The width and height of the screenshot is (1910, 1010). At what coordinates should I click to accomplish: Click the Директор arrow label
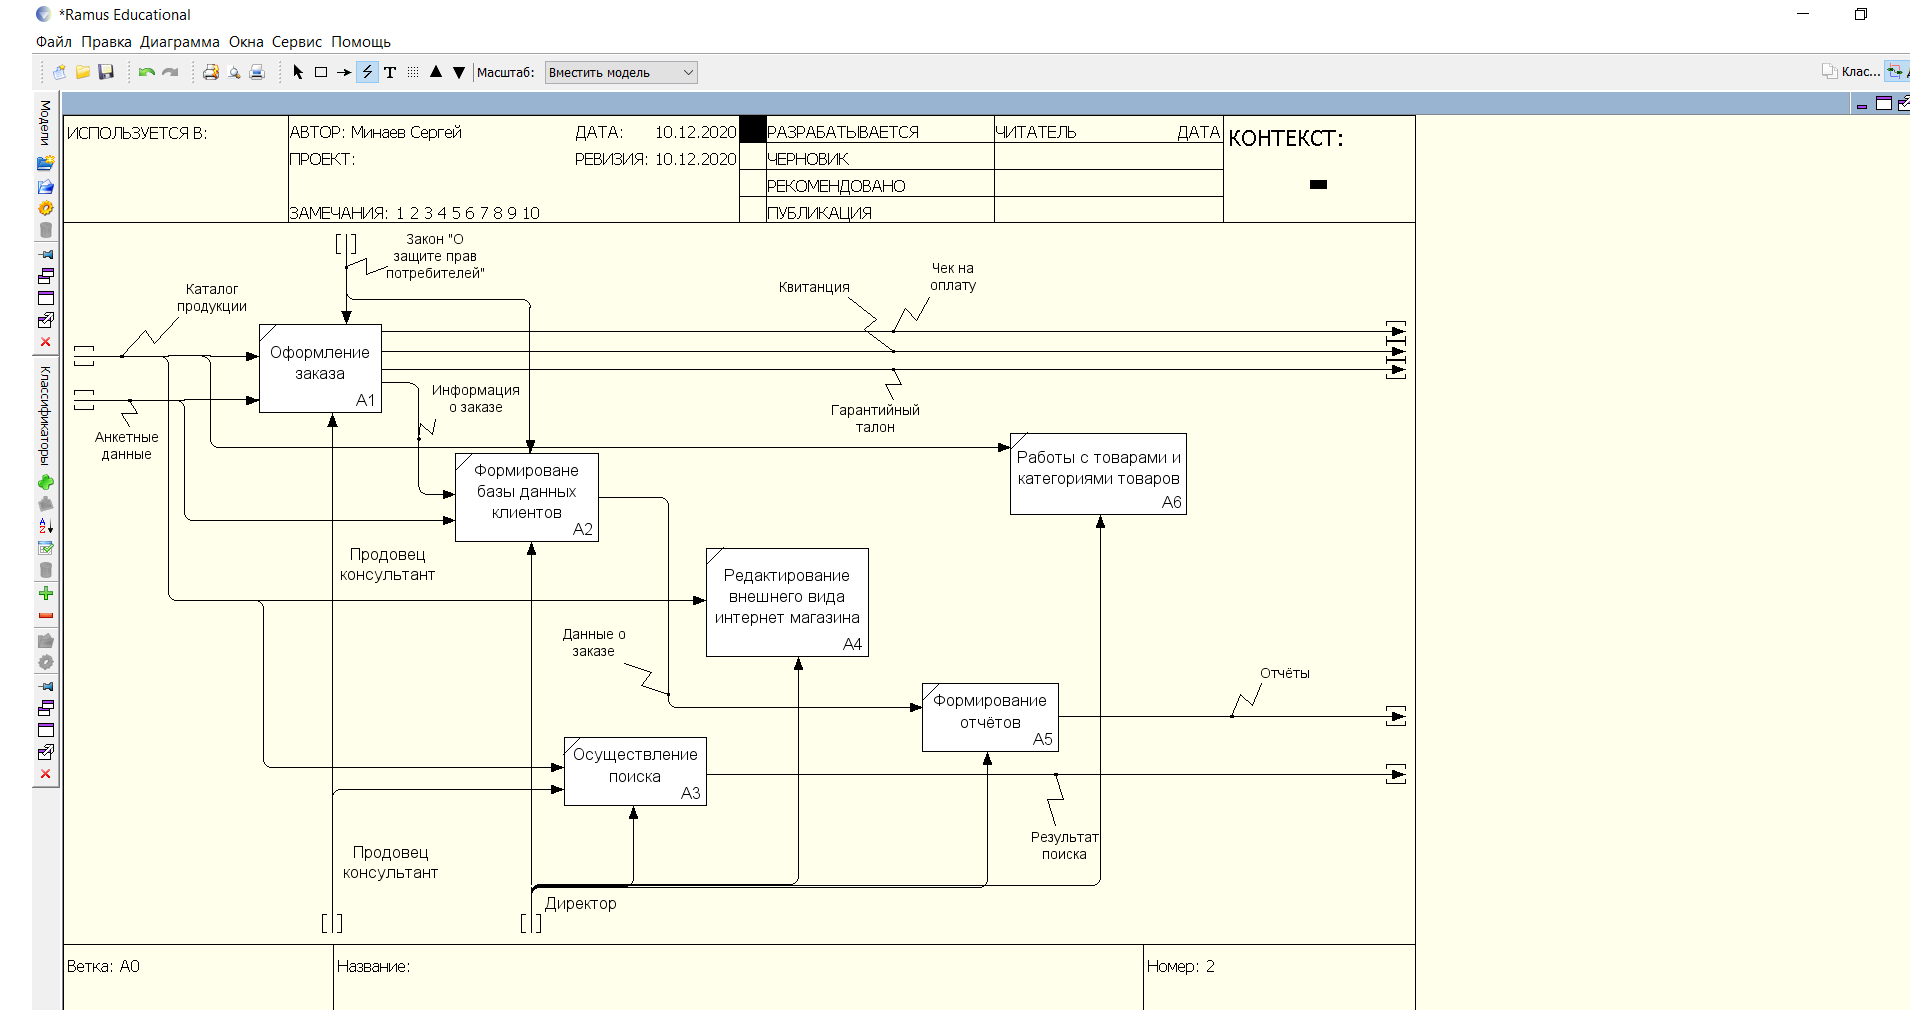pyautogui.click(x=580, y=903)
